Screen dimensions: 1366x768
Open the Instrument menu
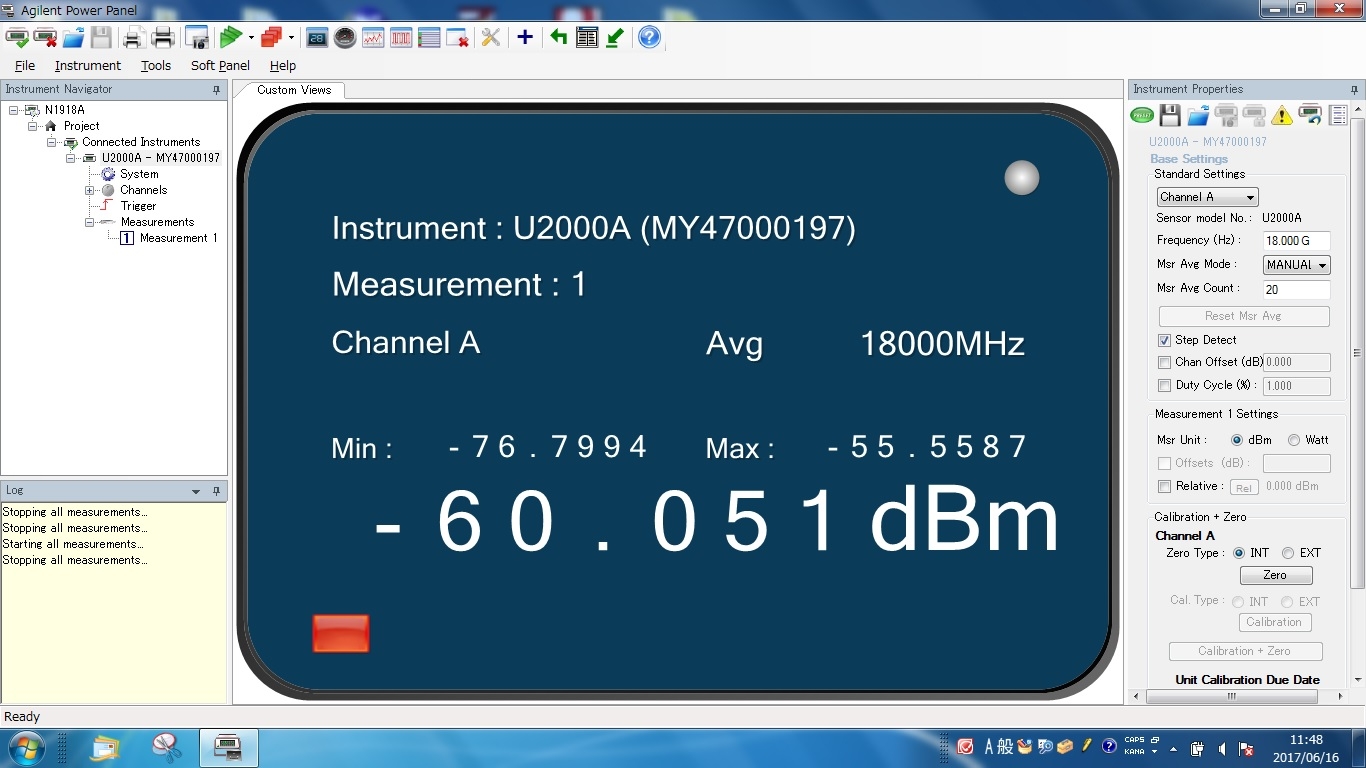click(x=88, y=65)
